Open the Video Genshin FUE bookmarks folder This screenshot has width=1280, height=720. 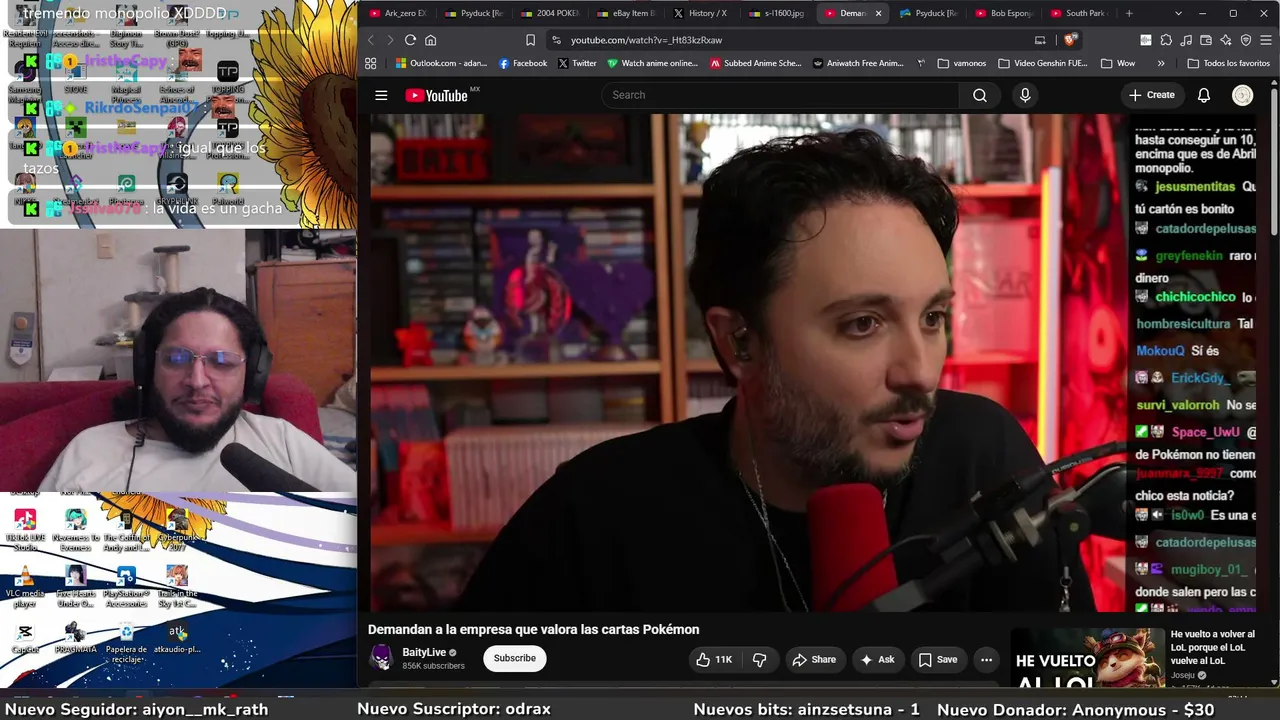click(x=1042, y=63)
